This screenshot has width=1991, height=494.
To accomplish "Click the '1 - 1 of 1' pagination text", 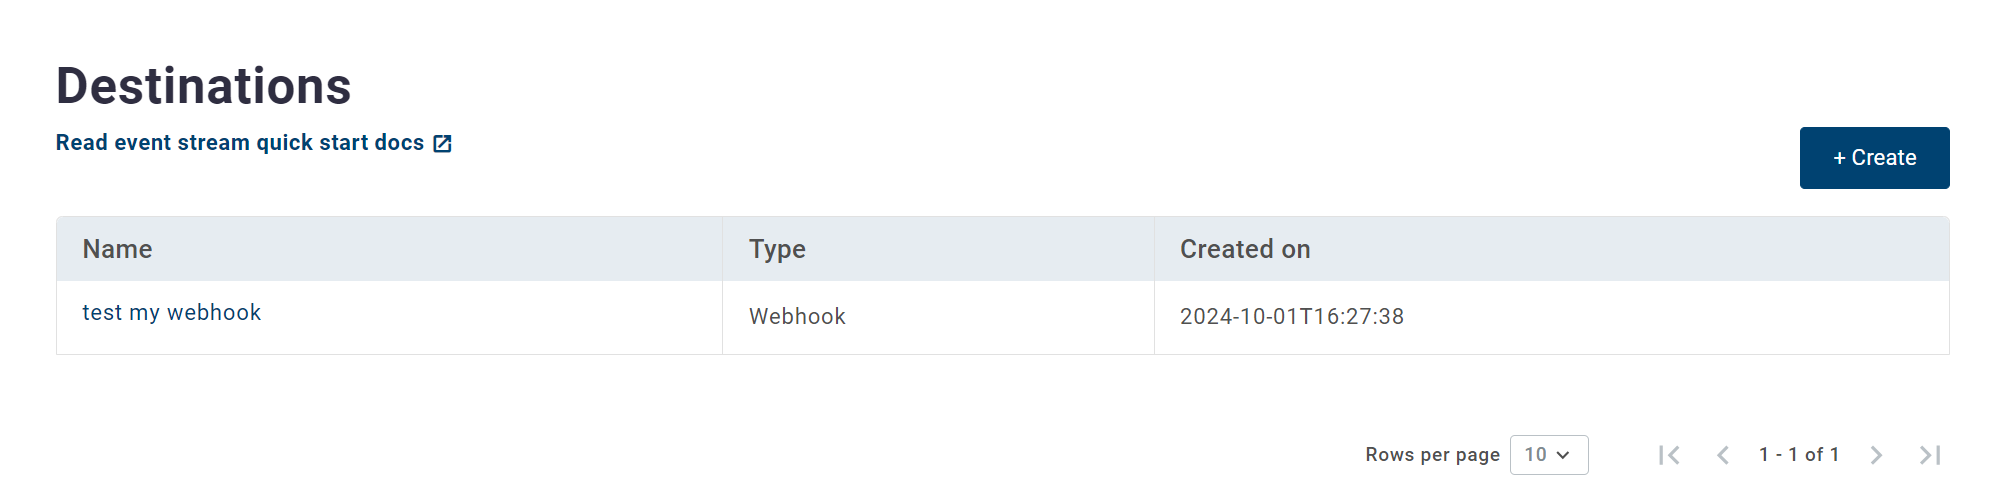I will [1798, 455].
